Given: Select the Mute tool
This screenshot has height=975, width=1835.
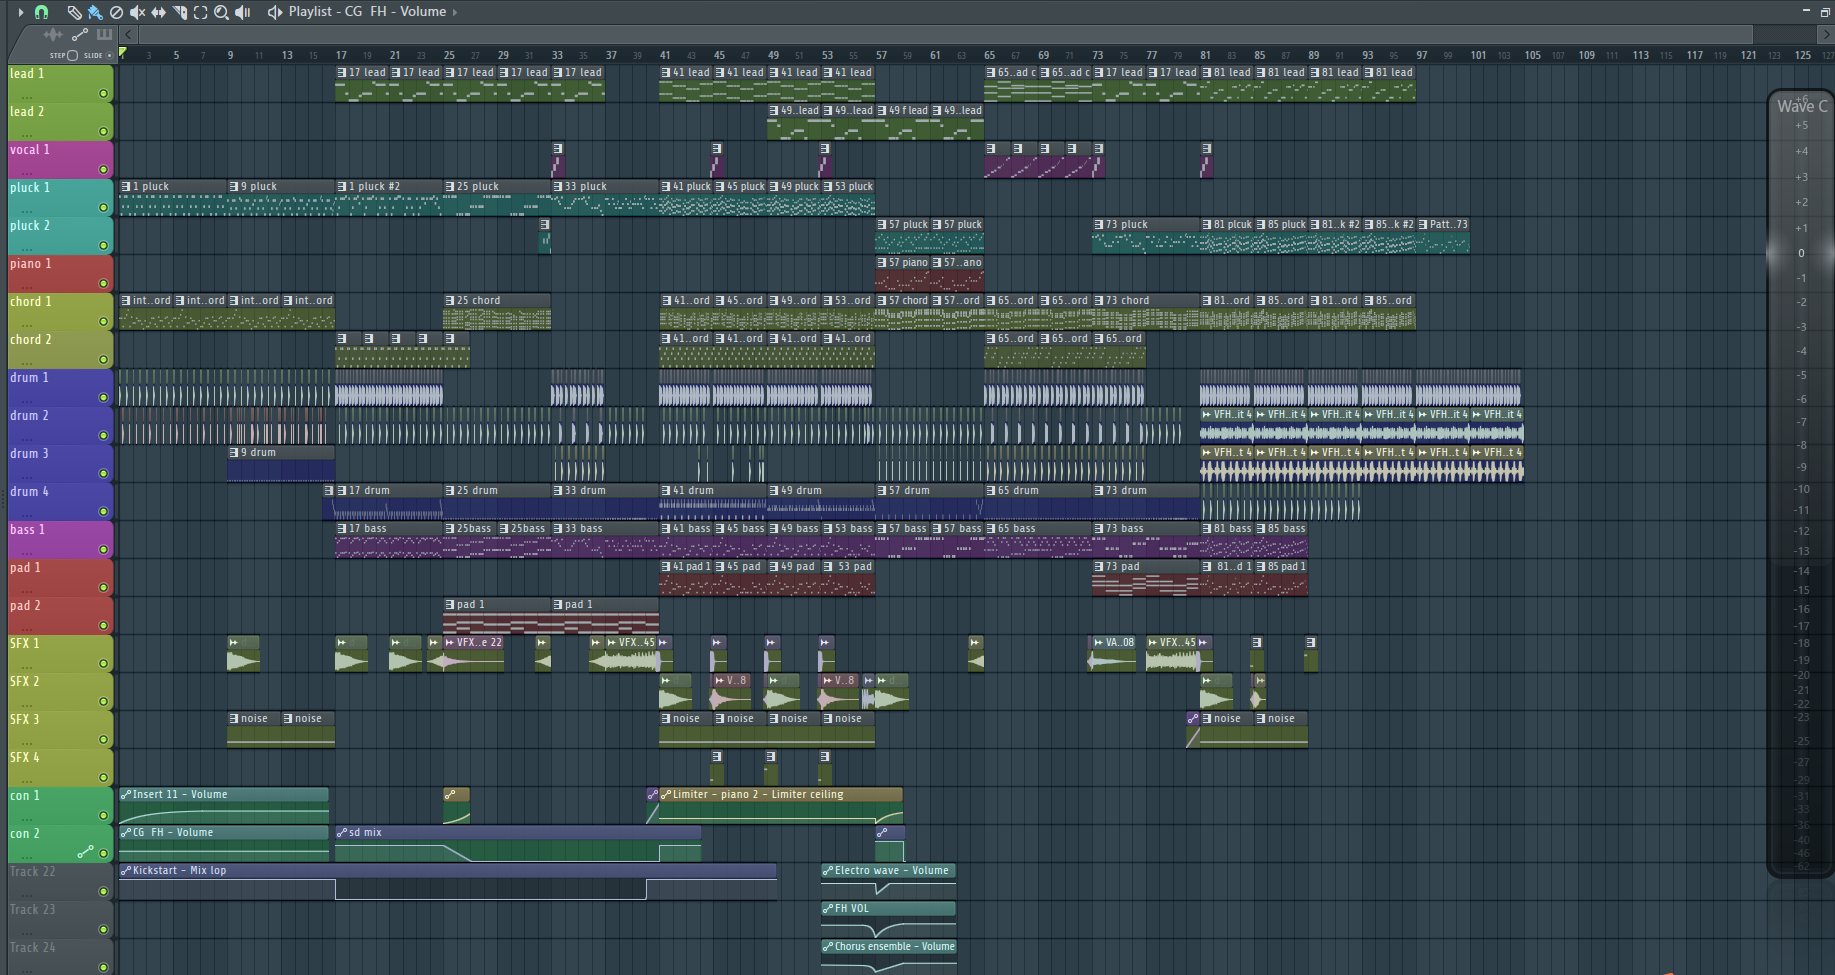Looking at the screenshot, I should 137,12.
